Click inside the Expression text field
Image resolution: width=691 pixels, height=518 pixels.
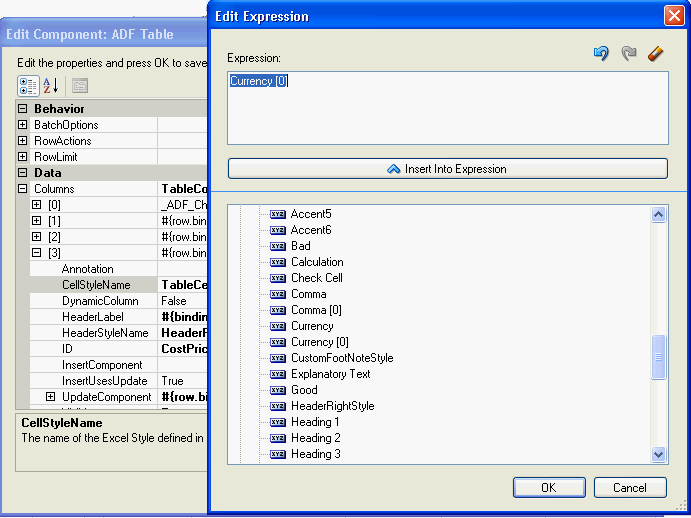pyautogui.click(x=448, y=108)
